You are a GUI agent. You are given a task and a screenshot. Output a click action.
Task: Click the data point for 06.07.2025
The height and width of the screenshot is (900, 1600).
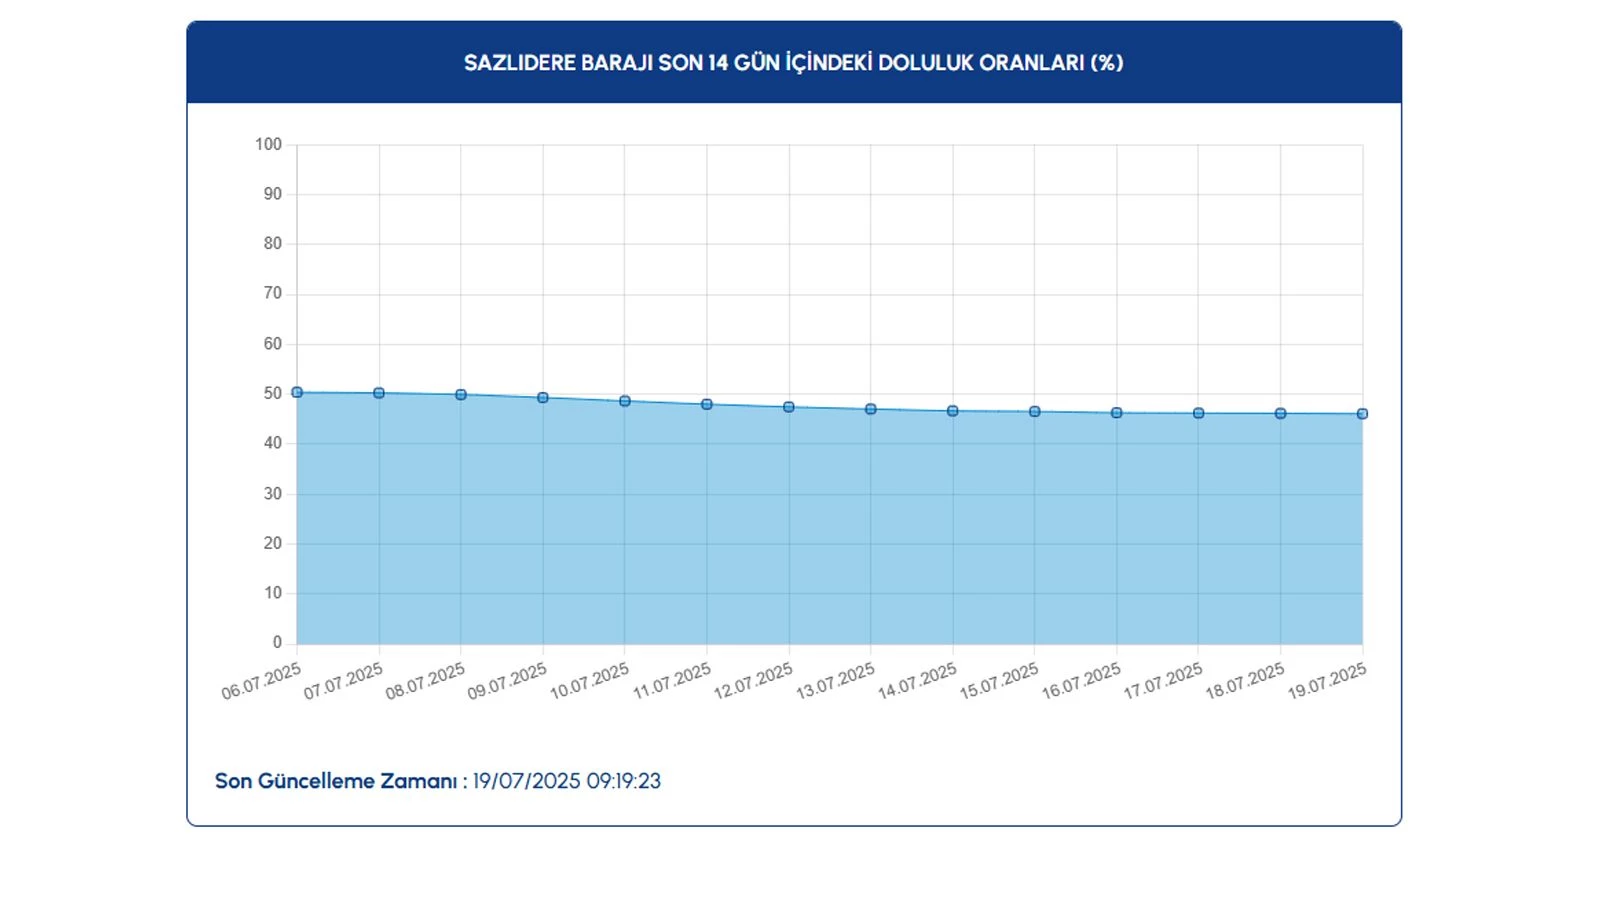pyautogui.click(x=297, y=393)
